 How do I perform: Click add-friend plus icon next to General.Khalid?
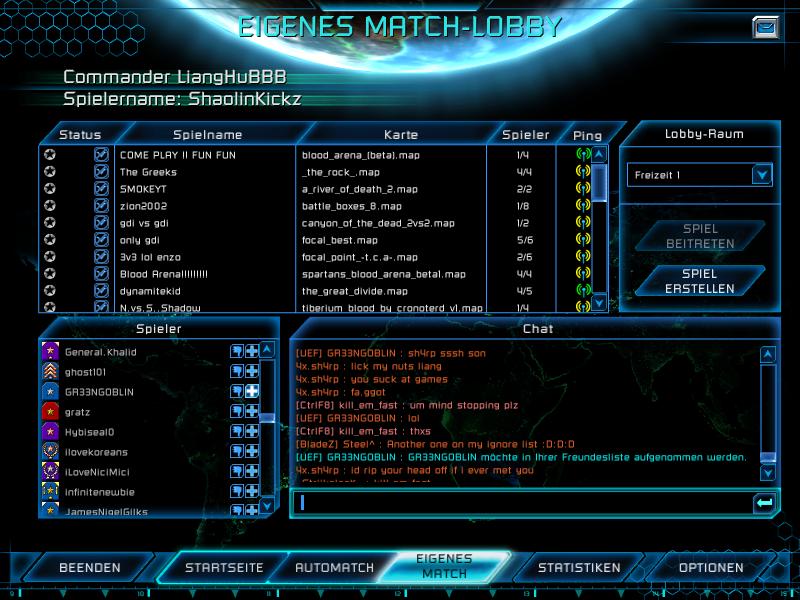(252, 351)
